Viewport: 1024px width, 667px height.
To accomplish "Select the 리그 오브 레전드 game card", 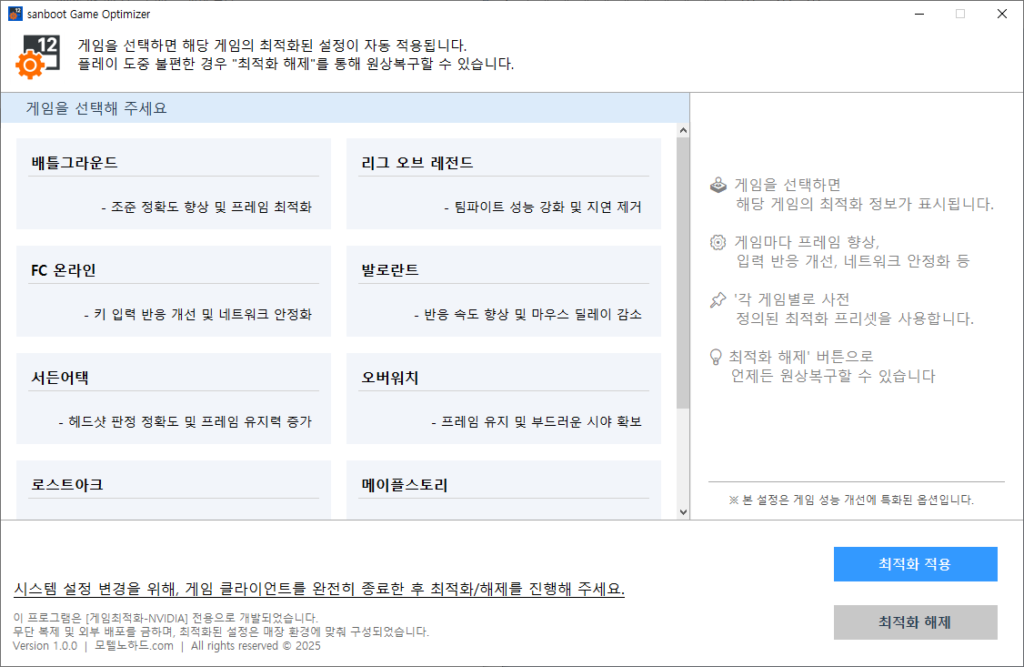I will (503, 184).
